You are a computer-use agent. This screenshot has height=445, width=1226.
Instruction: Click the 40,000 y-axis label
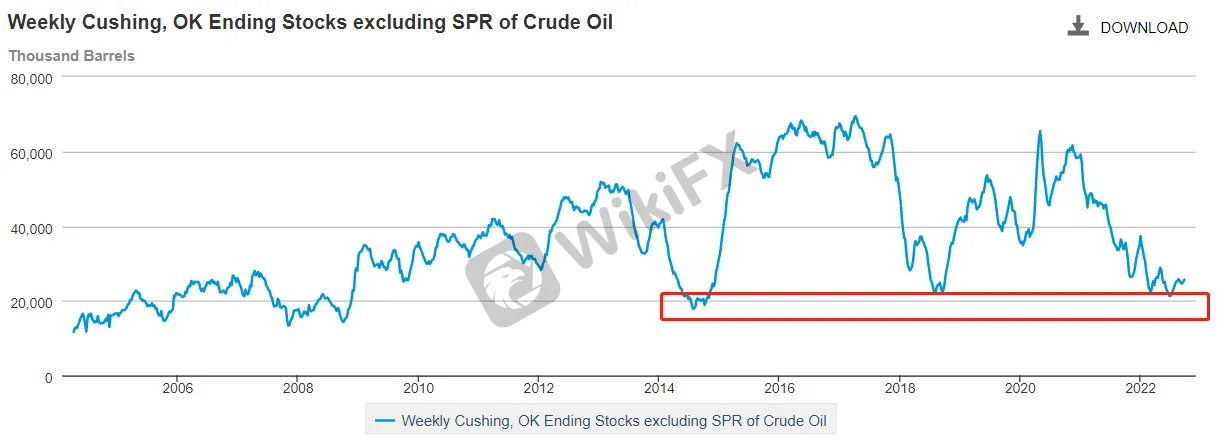(30, 228)
